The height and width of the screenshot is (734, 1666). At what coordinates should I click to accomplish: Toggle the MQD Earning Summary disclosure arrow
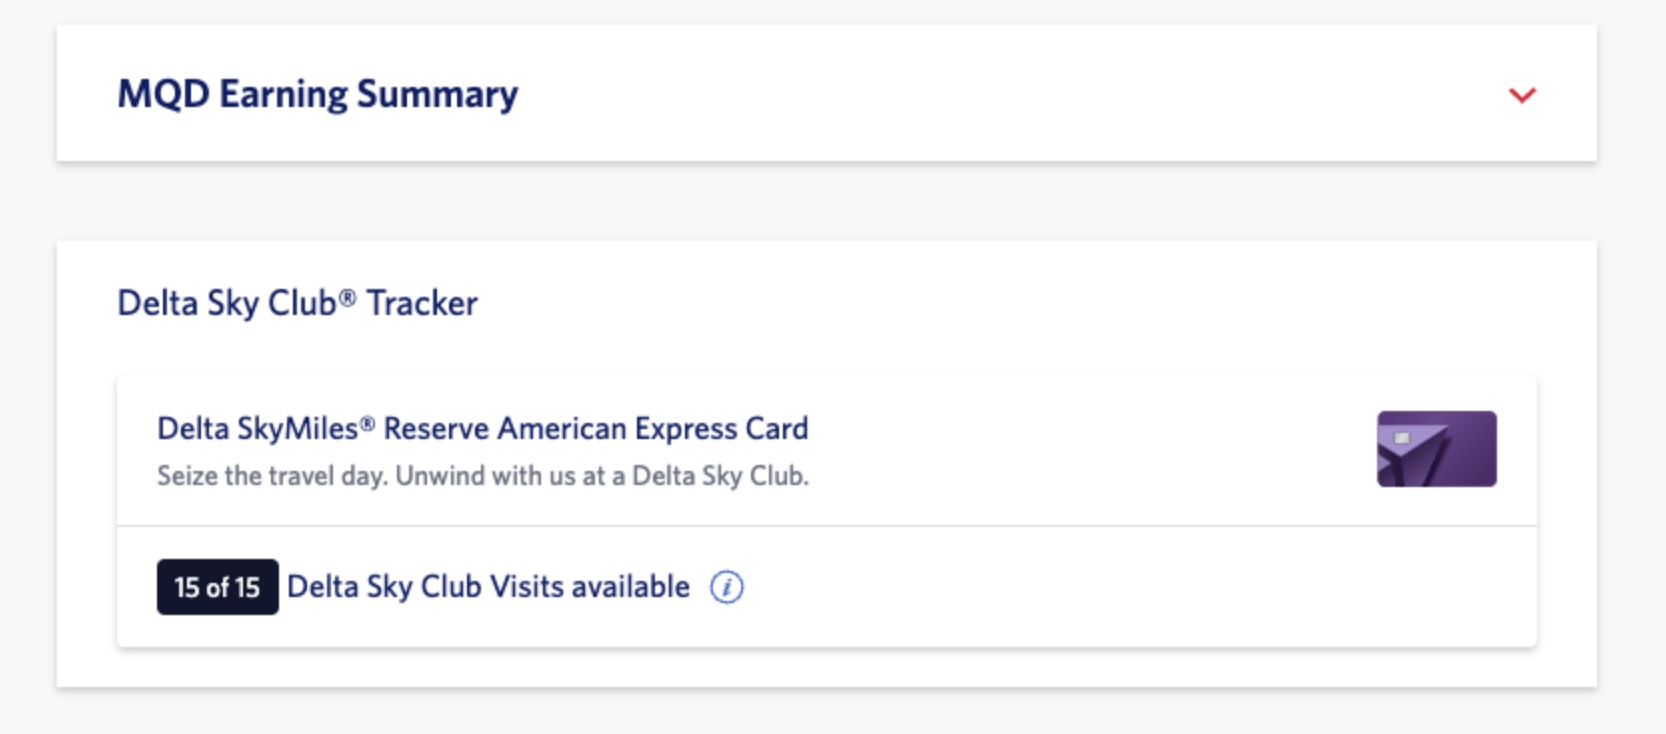(x=1520, y=96)
